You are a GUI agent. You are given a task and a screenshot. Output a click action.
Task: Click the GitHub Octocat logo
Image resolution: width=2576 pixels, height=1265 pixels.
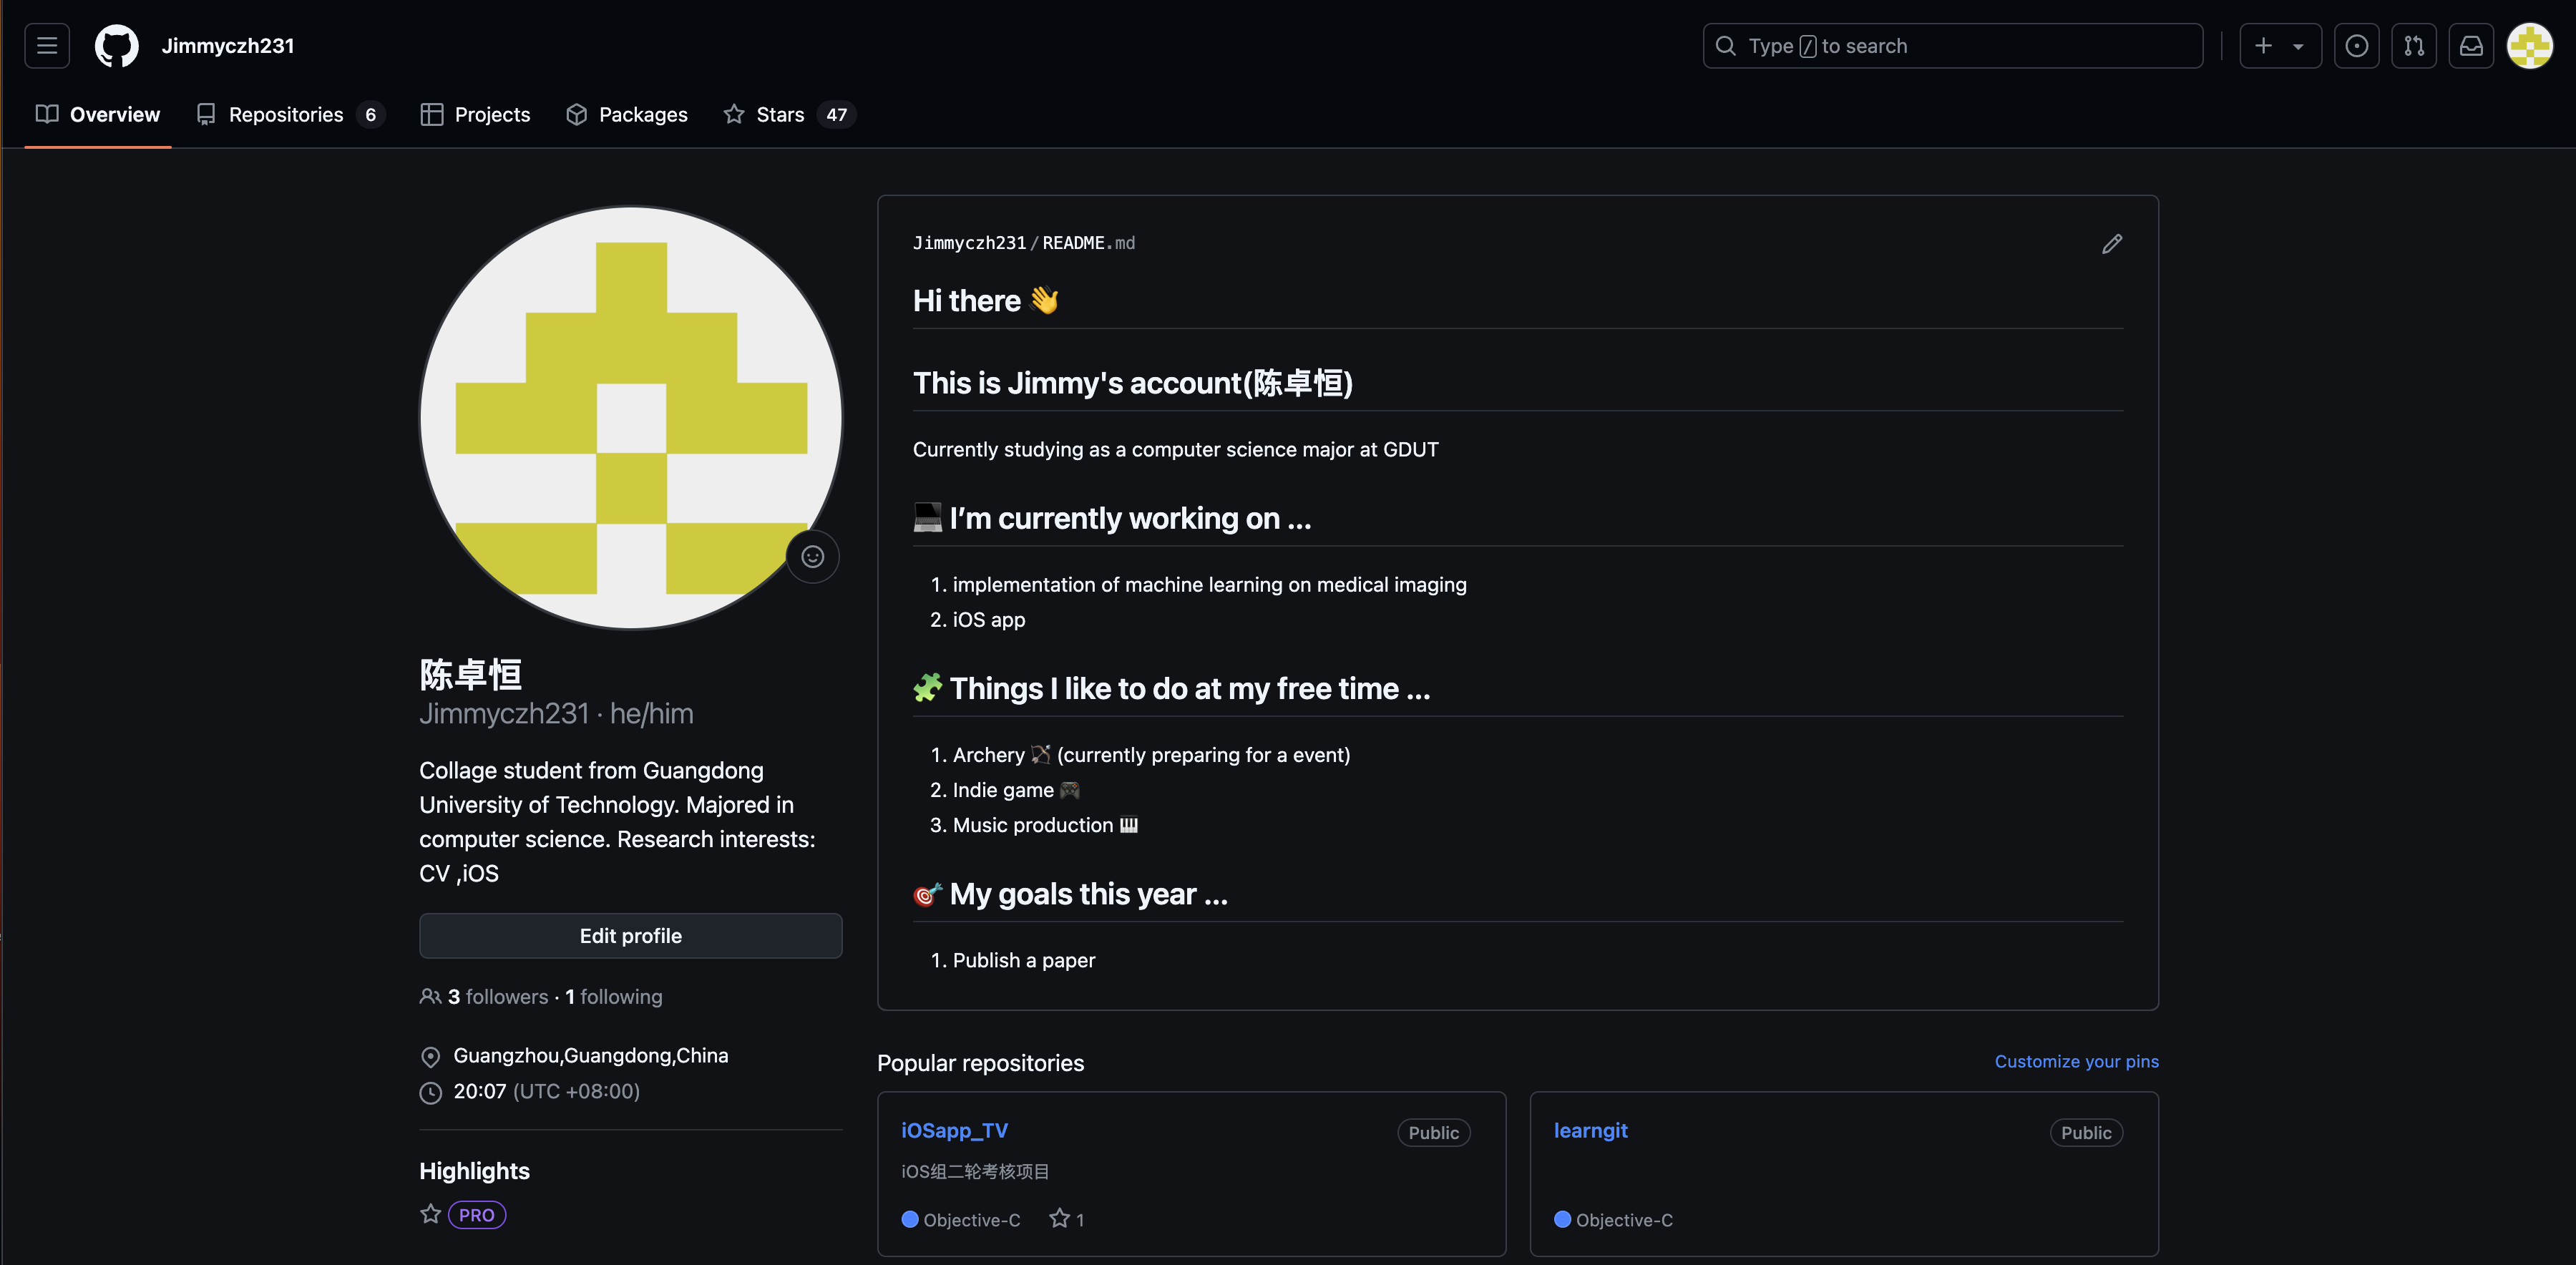[x=116, y=46]
